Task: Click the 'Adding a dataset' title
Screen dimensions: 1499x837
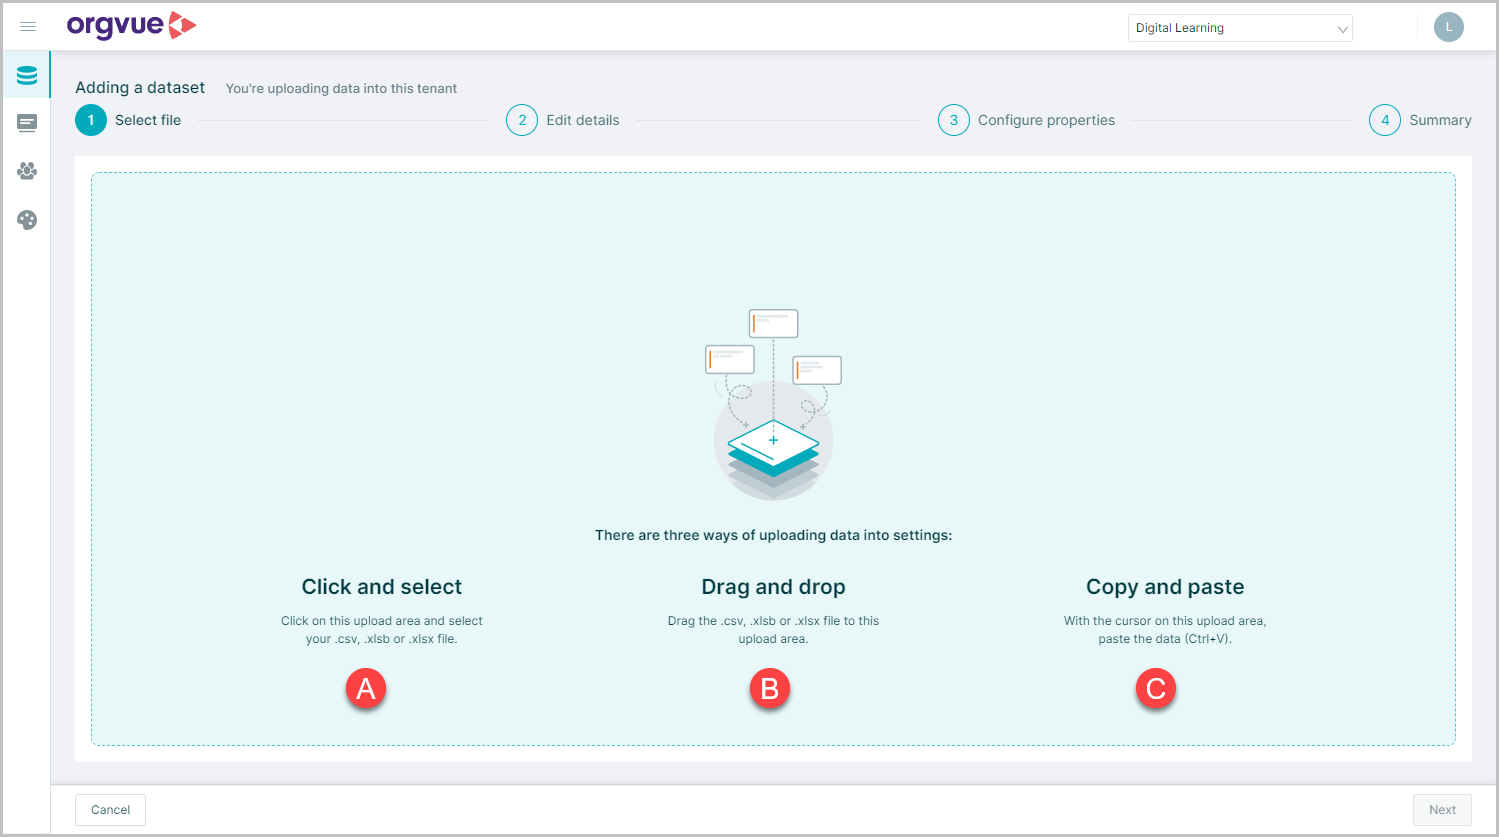Action: (140, 88)
